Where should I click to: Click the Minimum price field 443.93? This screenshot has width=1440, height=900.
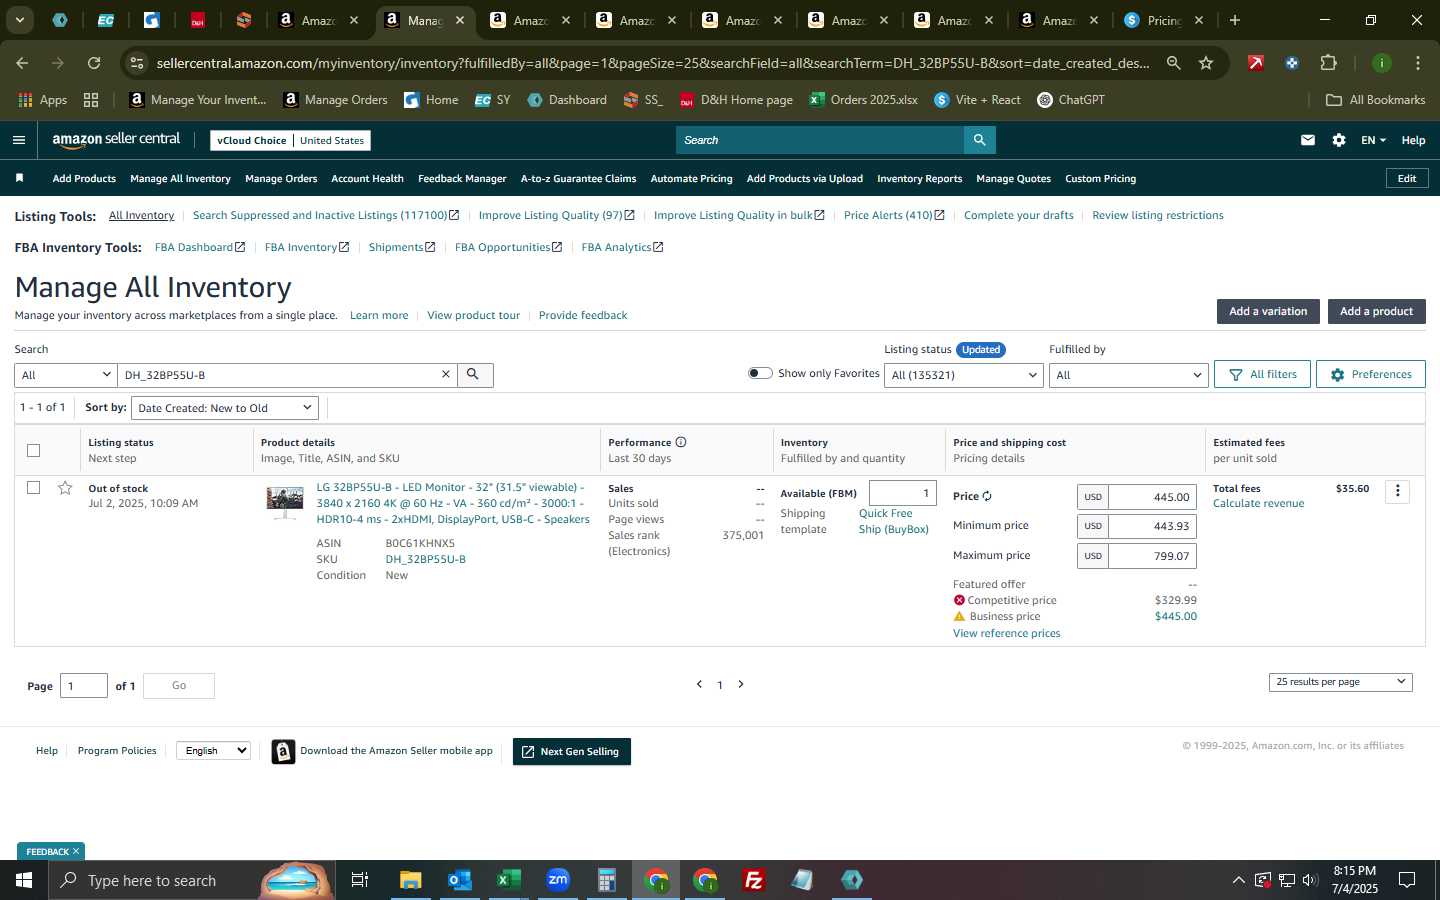coord(1152,526)
